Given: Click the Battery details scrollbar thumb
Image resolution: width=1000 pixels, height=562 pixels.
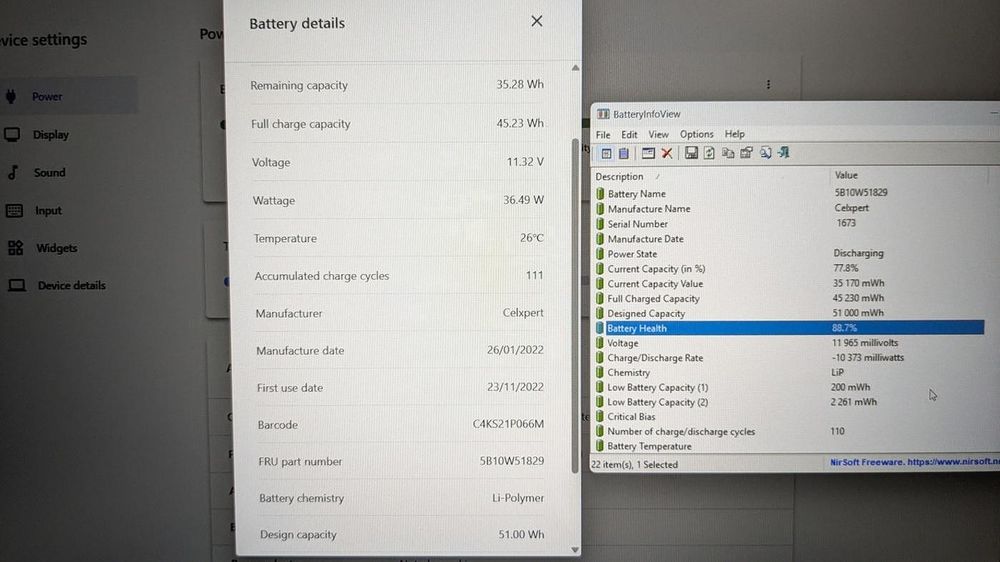Looking at the screenshot, I should click(575, 306).
